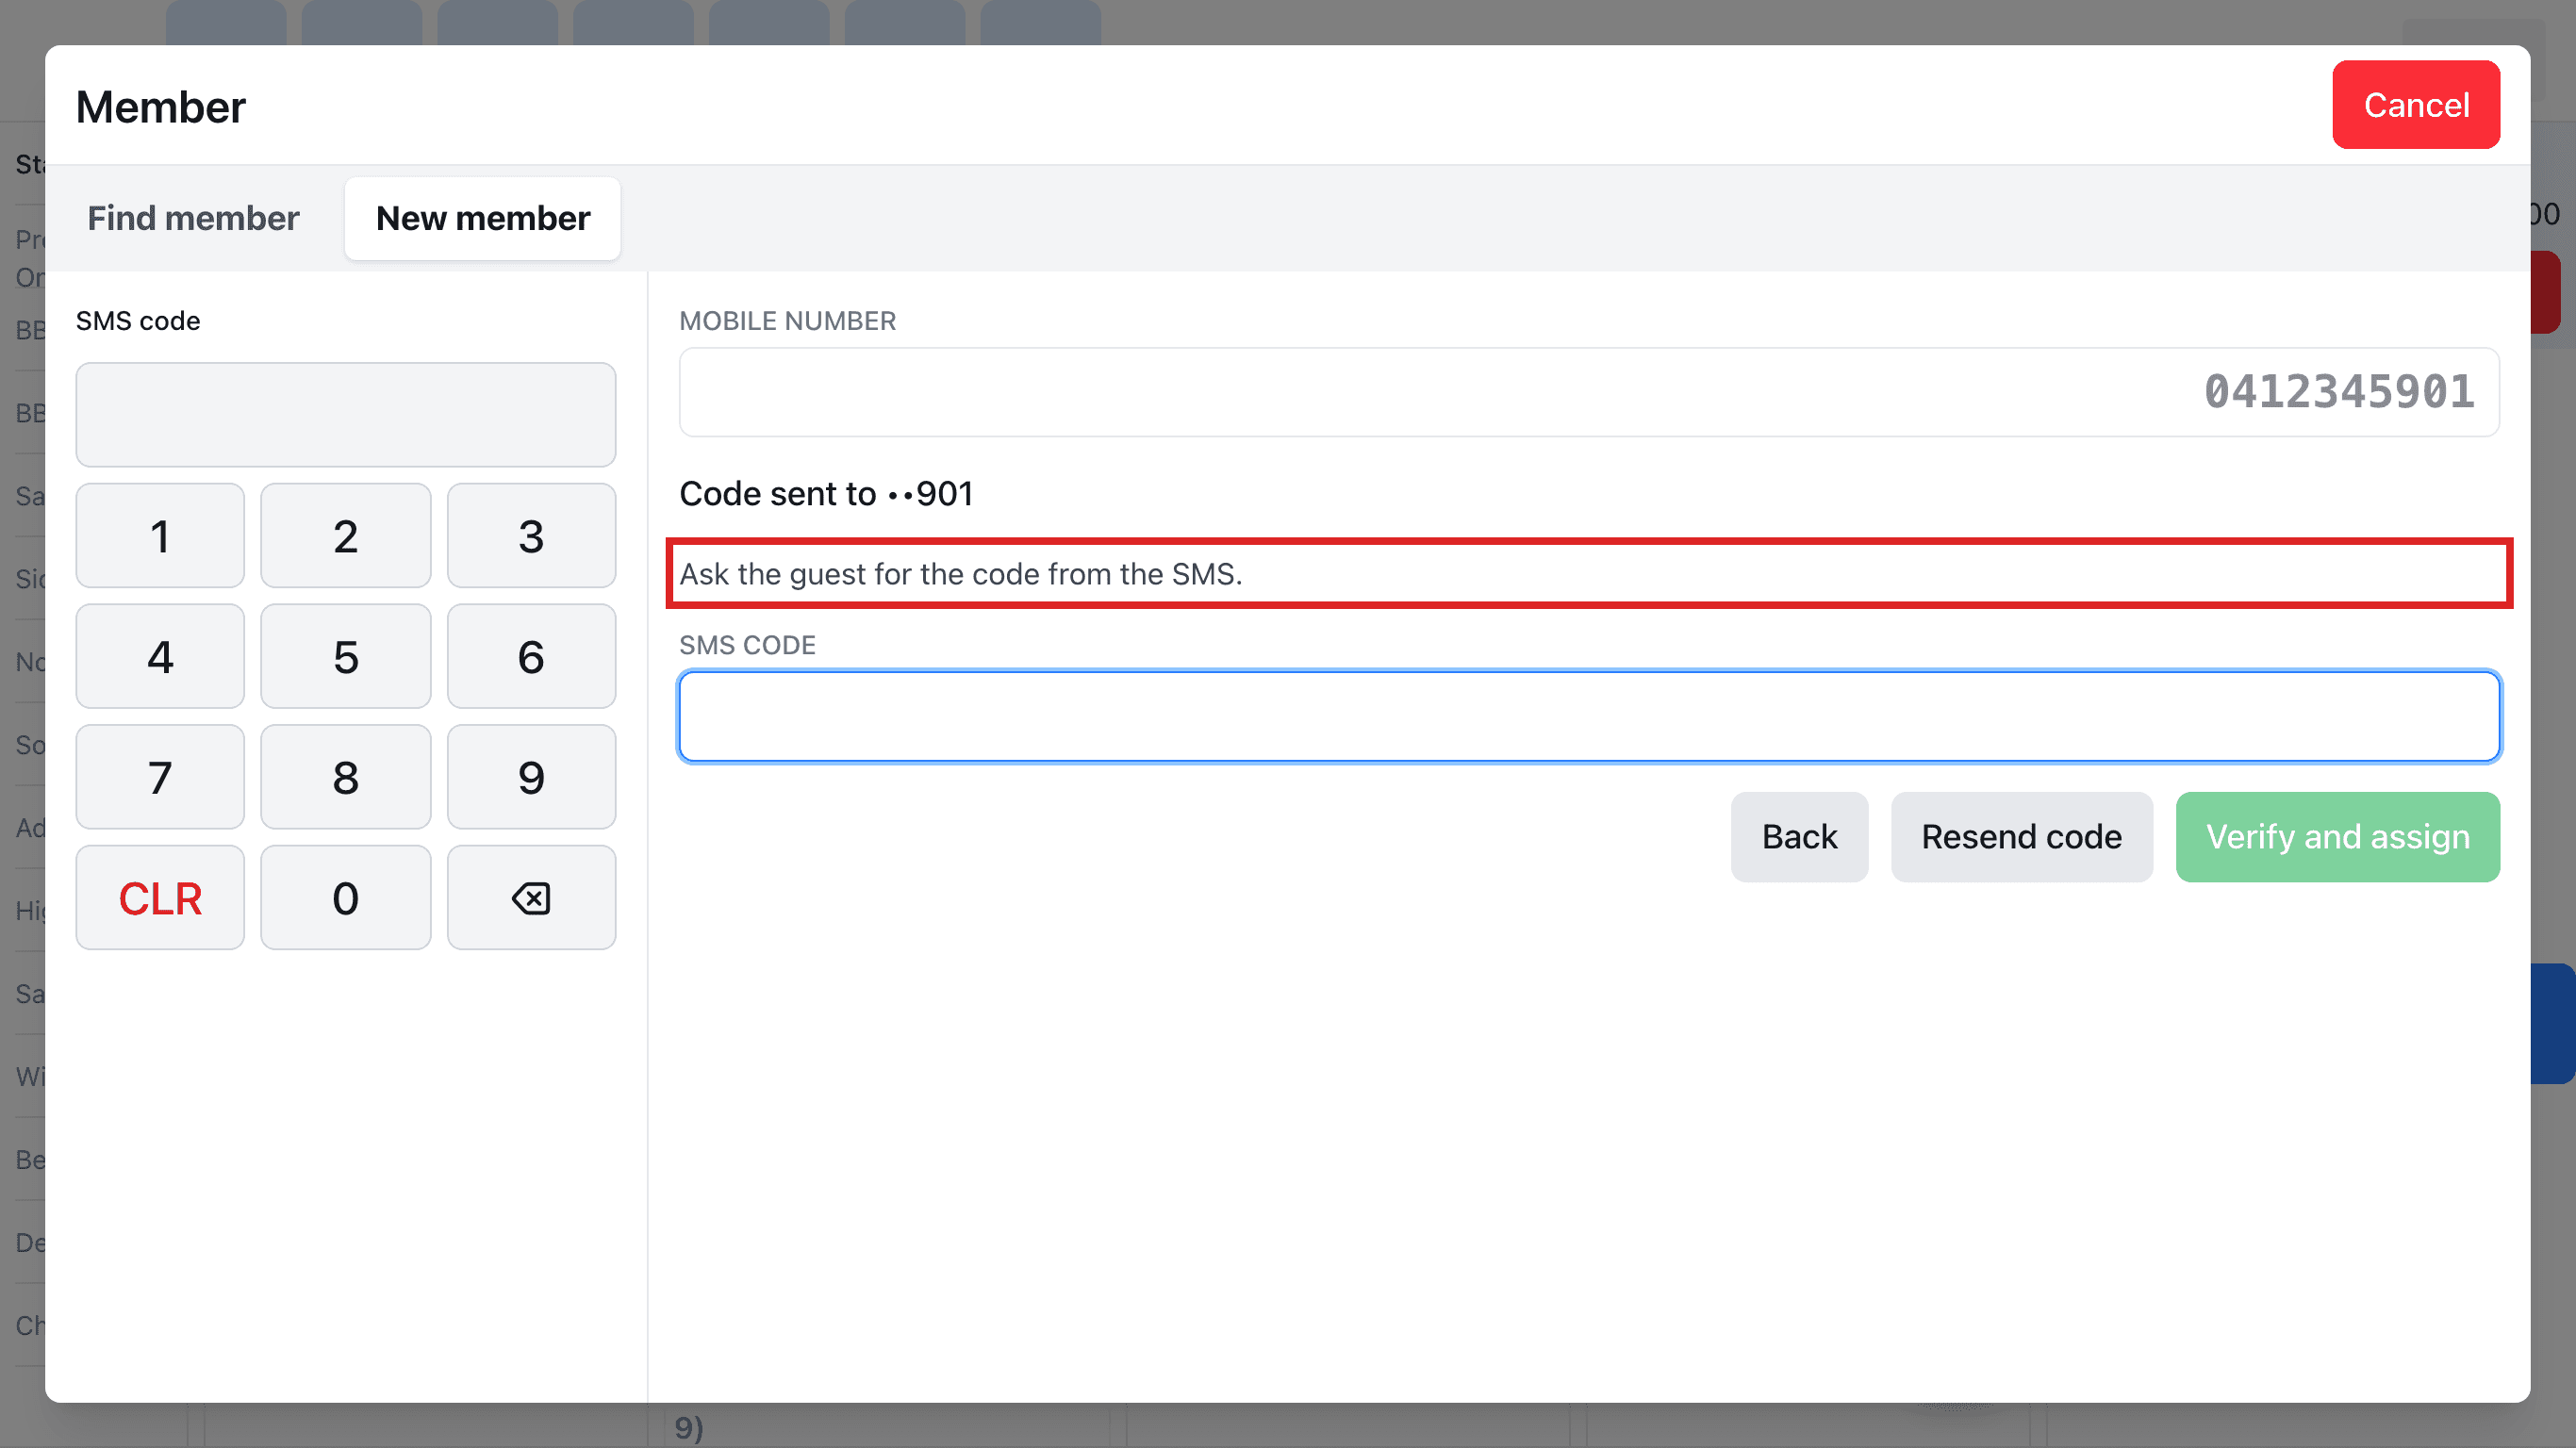Switch to the Find member tab
The width and height of the screenshot is (2576, 1448).
pyautogui.click(x=193, y=218)
